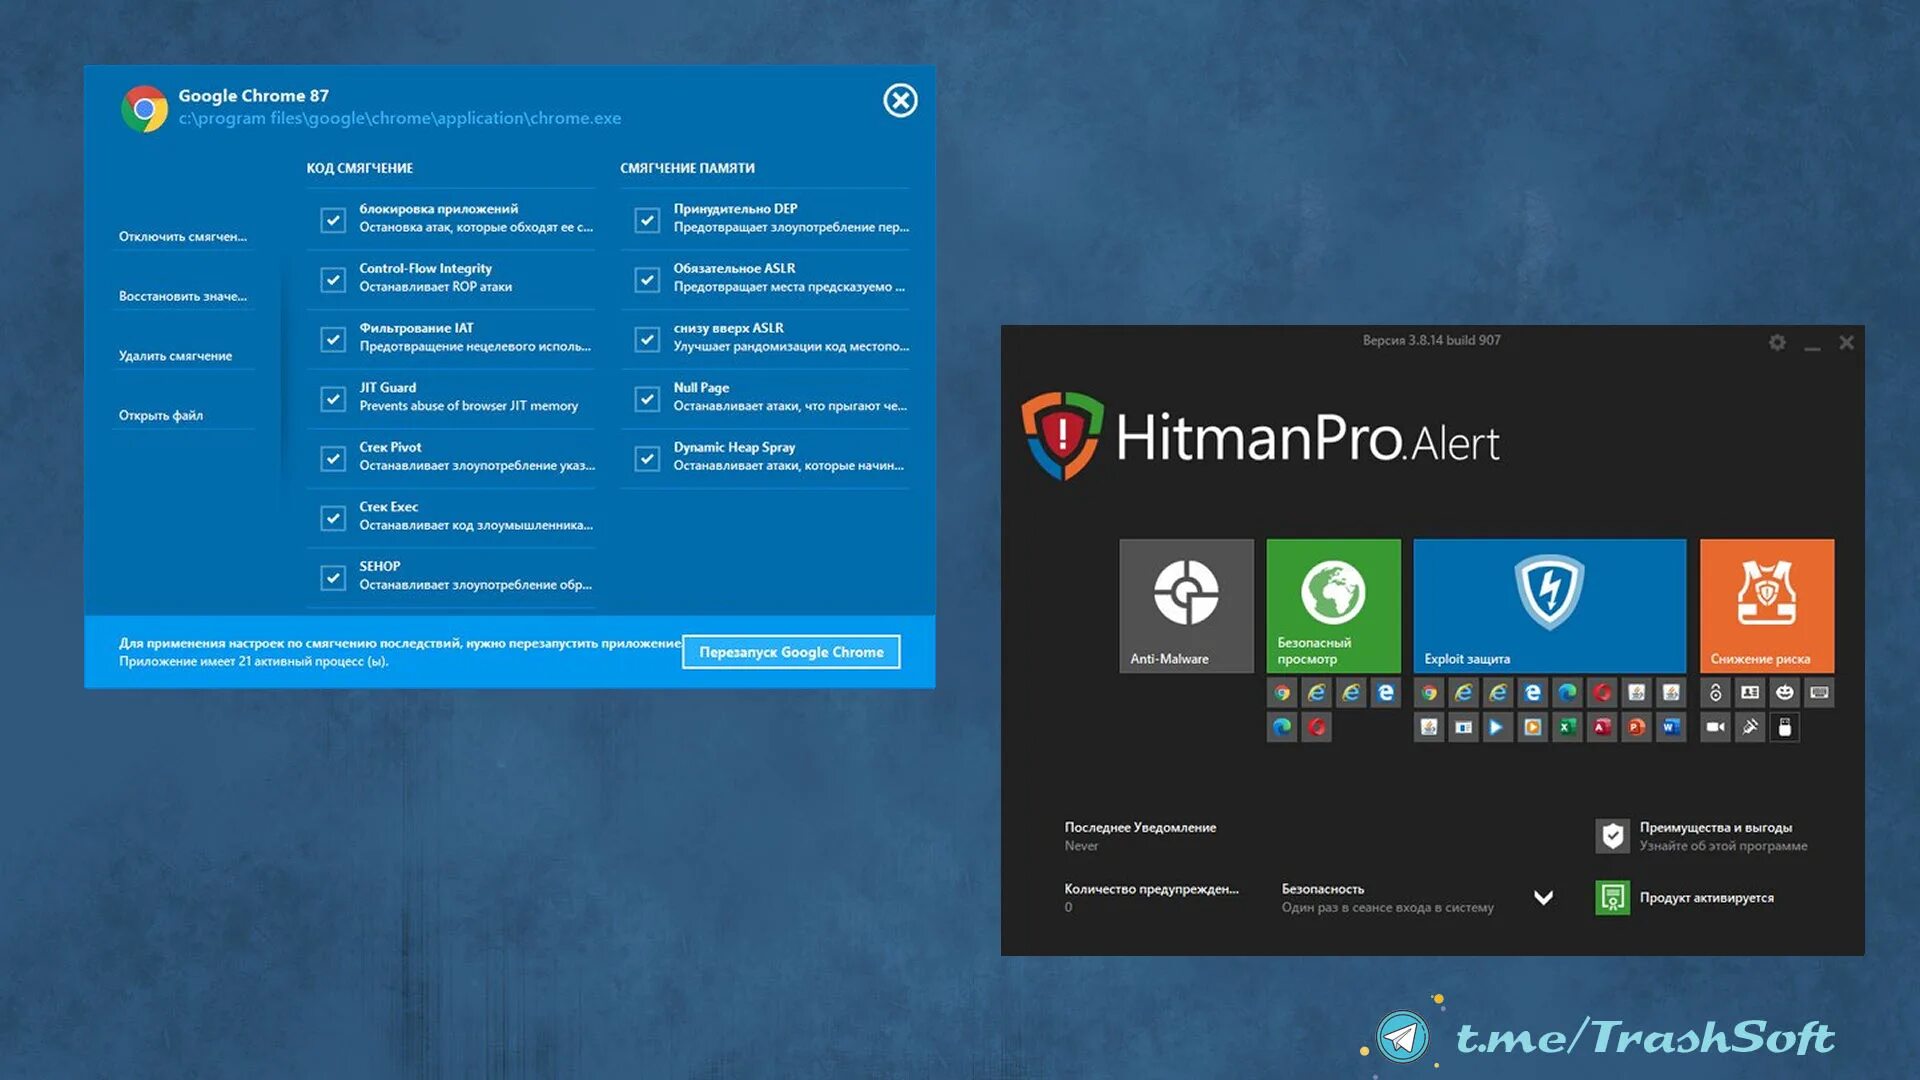Click orange media player icon under Exploit защита
Viewport: 1920px width, 1080px height.
coord(1532,727)
